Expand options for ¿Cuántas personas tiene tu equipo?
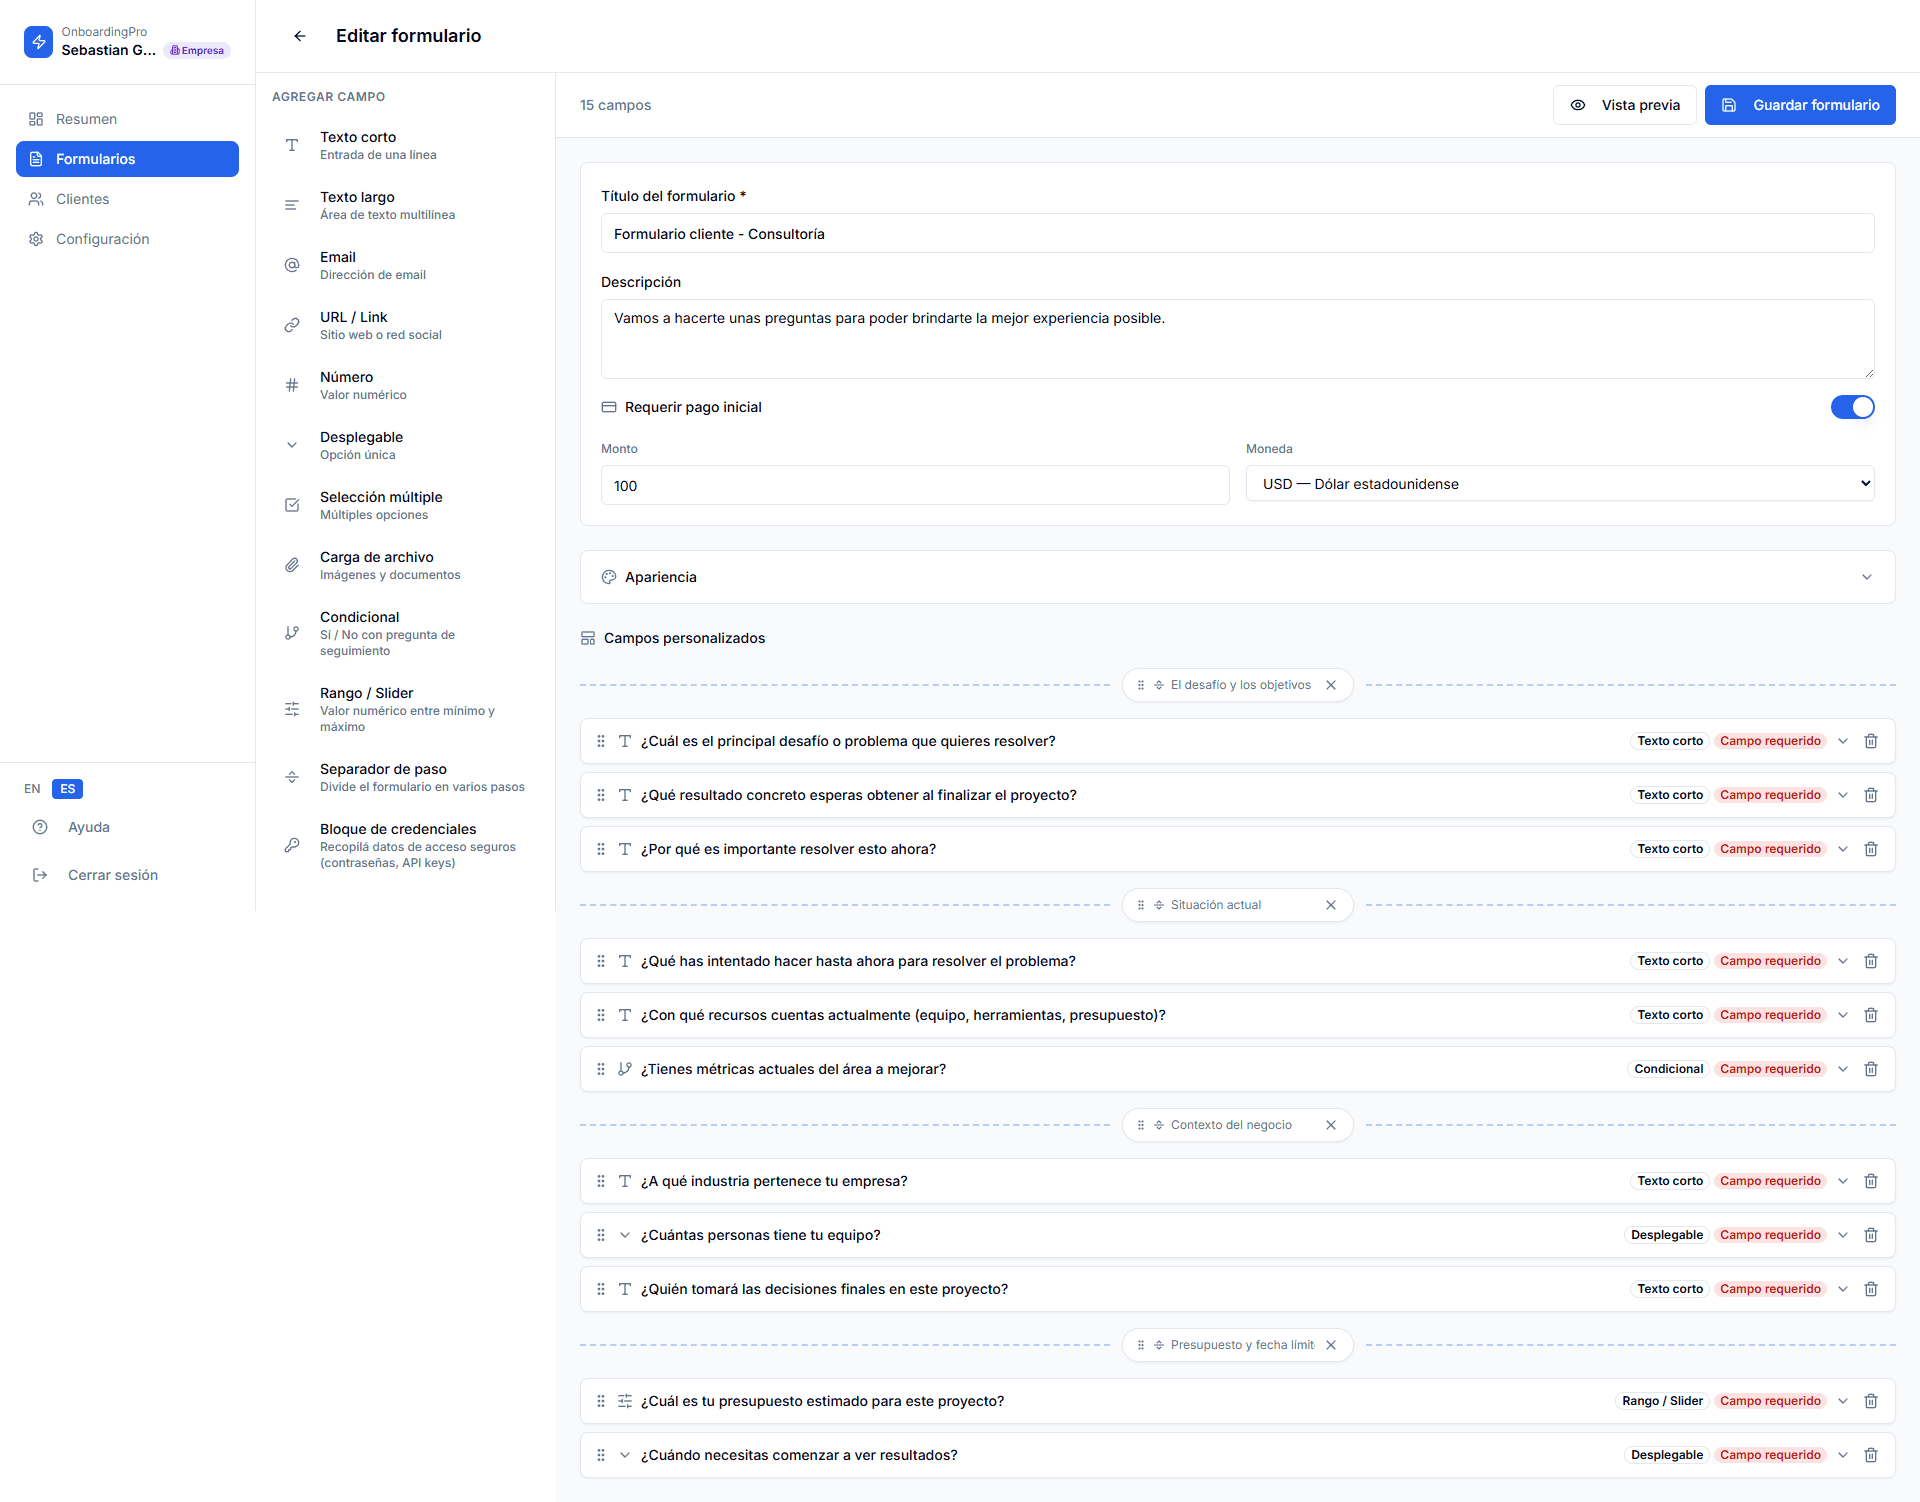Viewport: 1920px width, 1502px height. [x=1843, y=1234]
